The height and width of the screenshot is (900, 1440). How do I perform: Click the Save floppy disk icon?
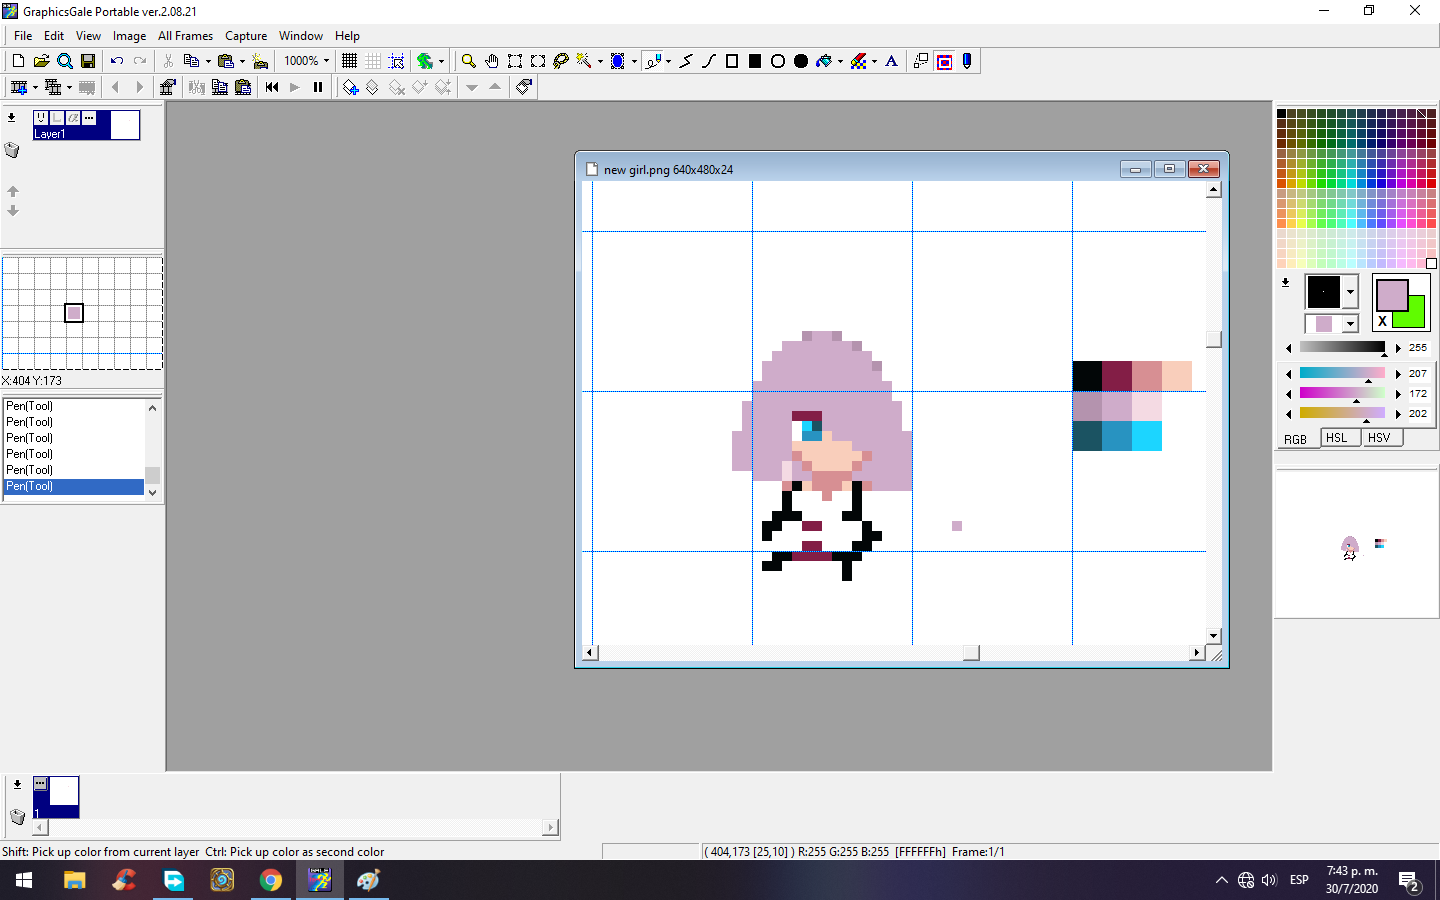tap(87, 61)
